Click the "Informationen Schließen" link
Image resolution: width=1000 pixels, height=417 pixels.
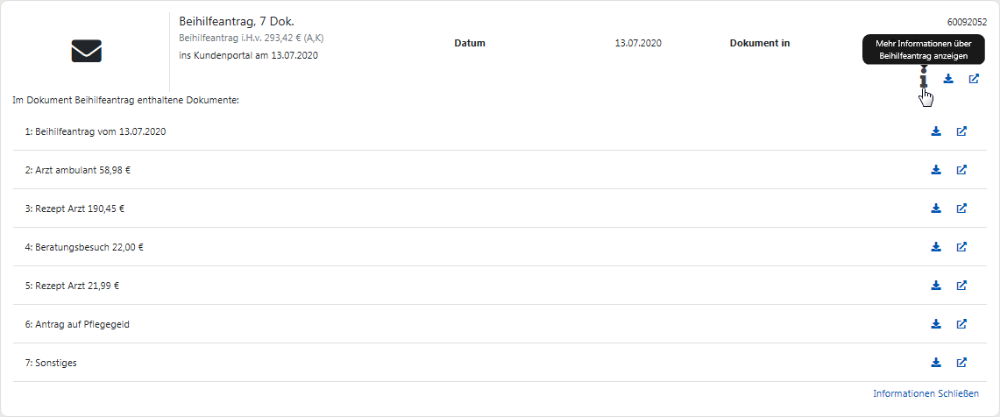(x=925, y=394)
